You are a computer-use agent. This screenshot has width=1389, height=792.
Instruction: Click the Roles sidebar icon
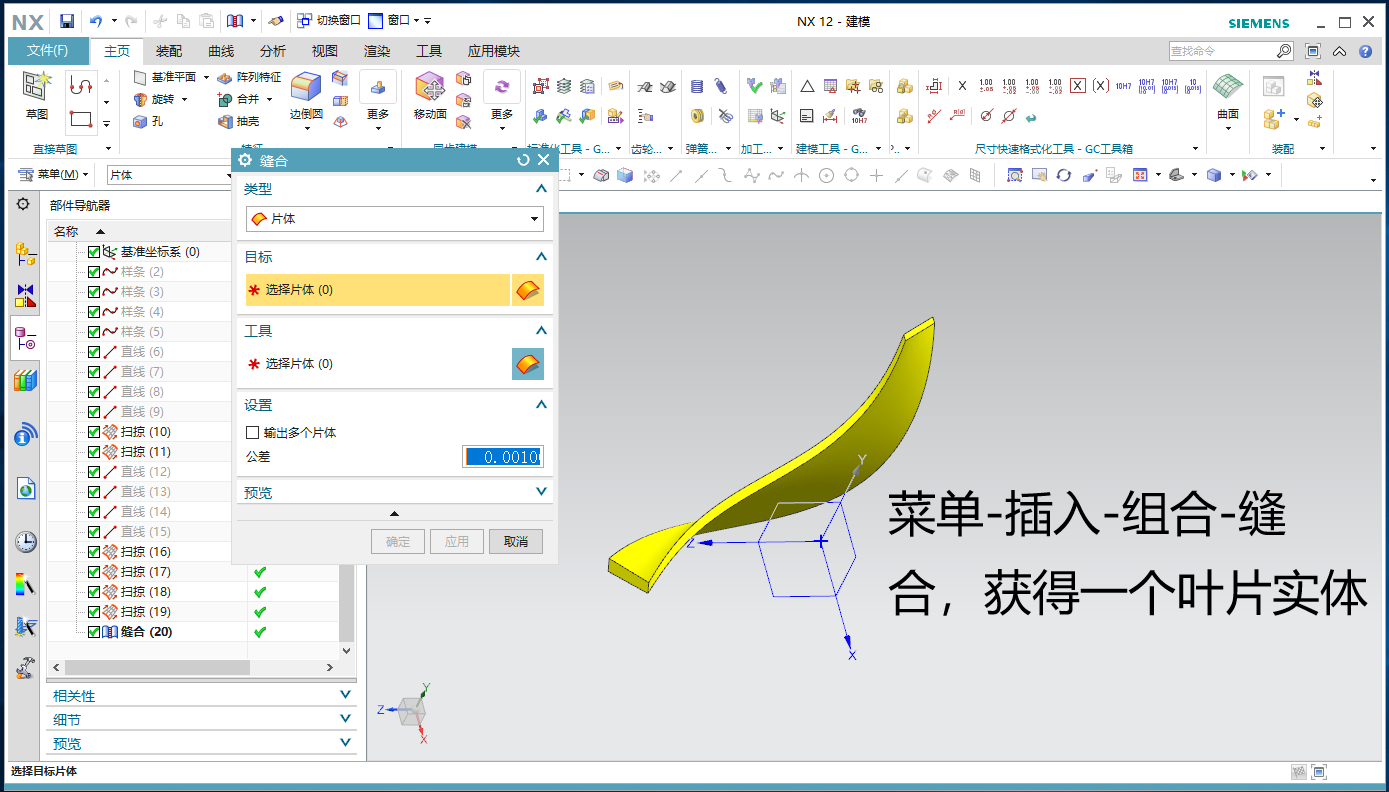[x=25, y=668]
